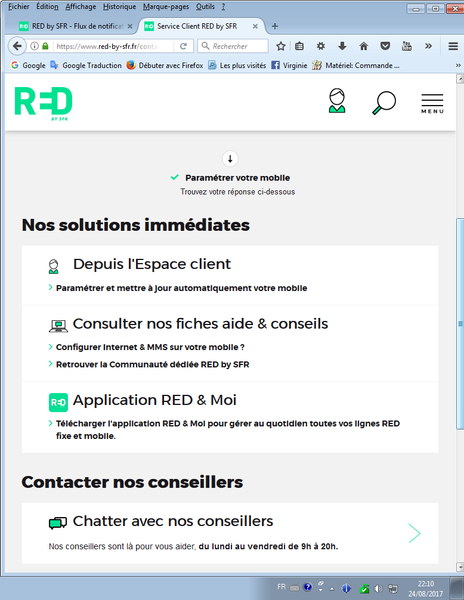464x600 pixels.
Task: Open Télécharger l'application RED & Moi link
Action: click(228, 429)
